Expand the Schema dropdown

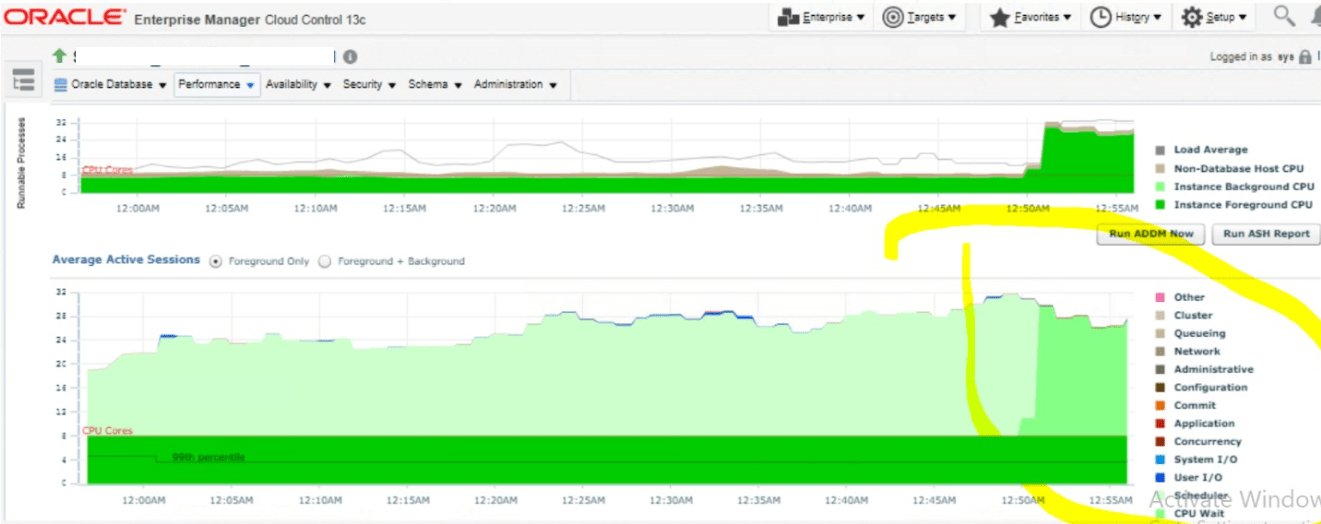tap(435, 85)
